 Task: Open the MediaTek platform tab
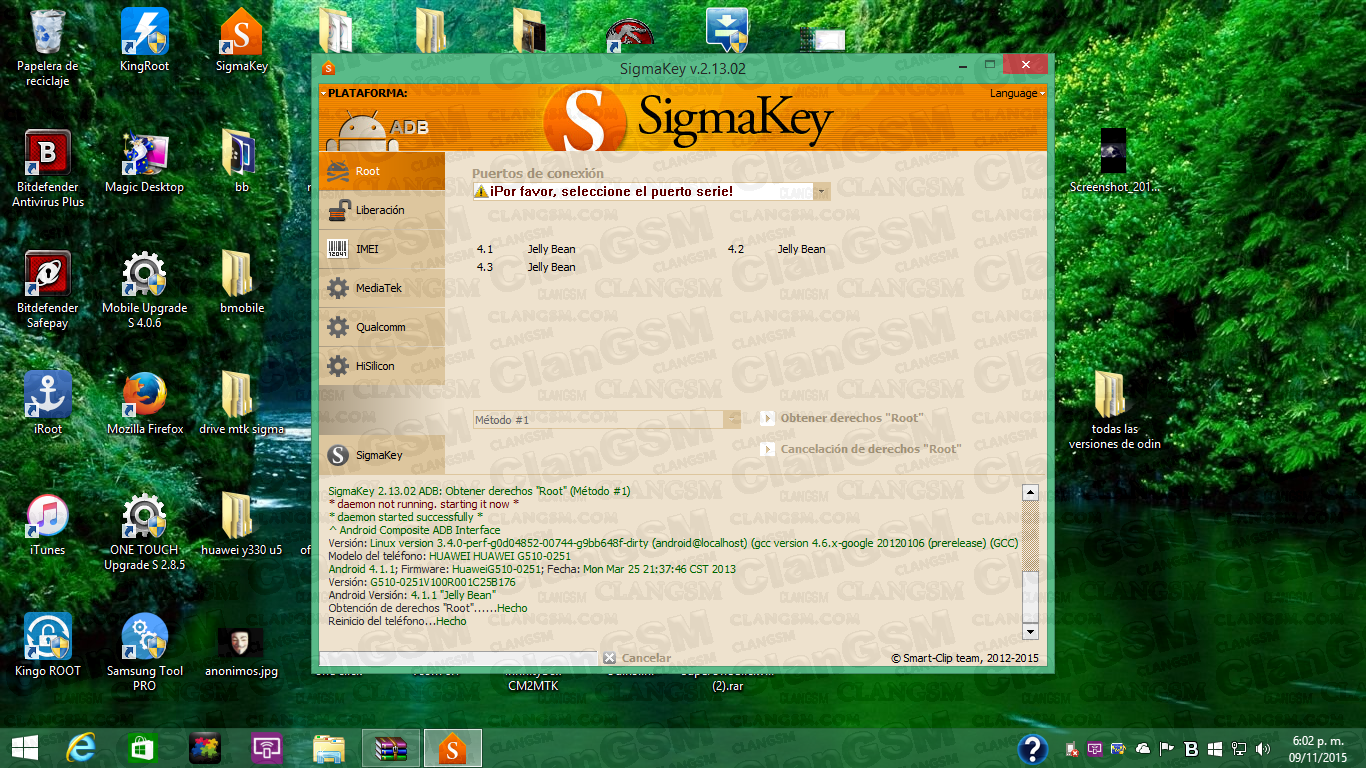click(x=382, y=288)
